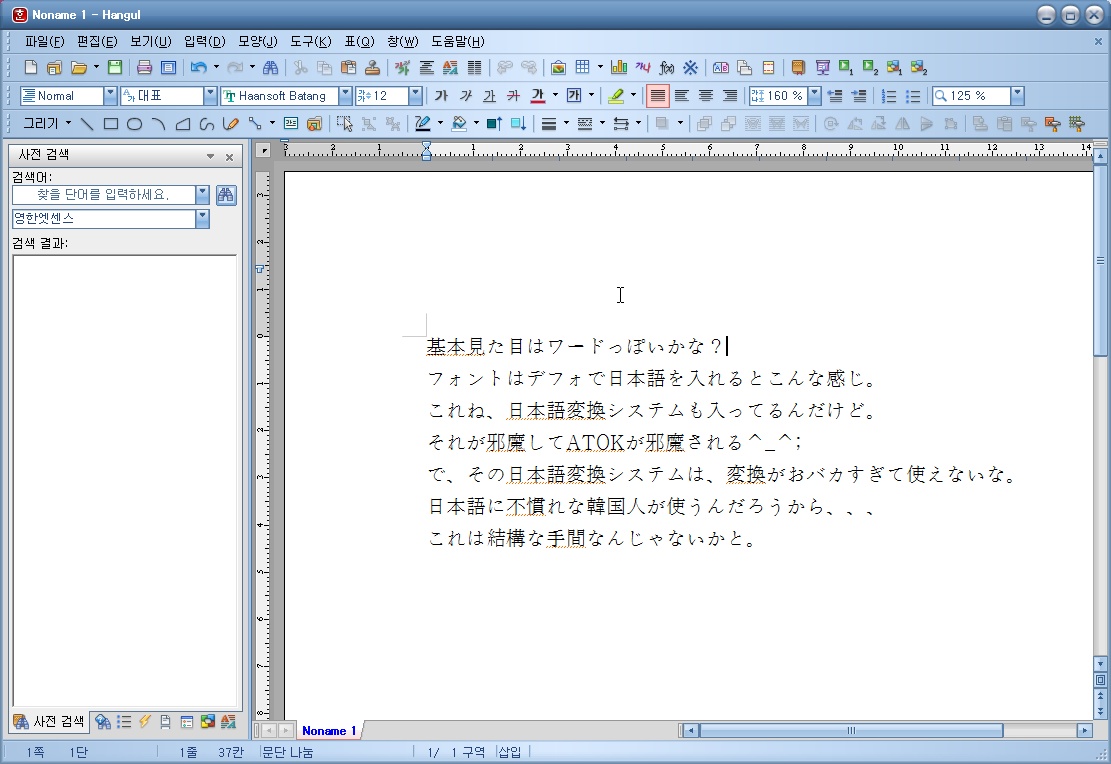Toggle left alignment button
Image resolution: width=1111 pixels, height=764 pixels.
[x=682, y=96]
